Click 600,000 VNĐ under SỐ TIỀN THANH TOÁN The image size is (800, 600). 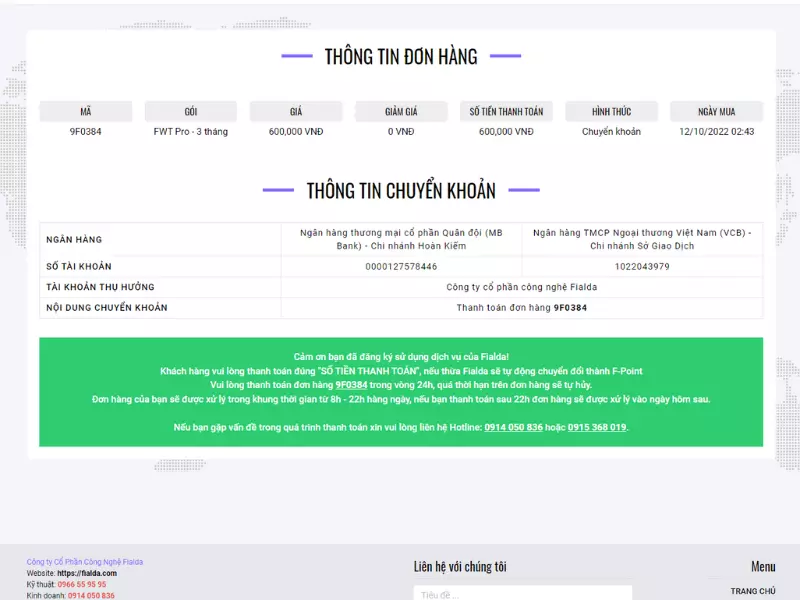point(506,131)
